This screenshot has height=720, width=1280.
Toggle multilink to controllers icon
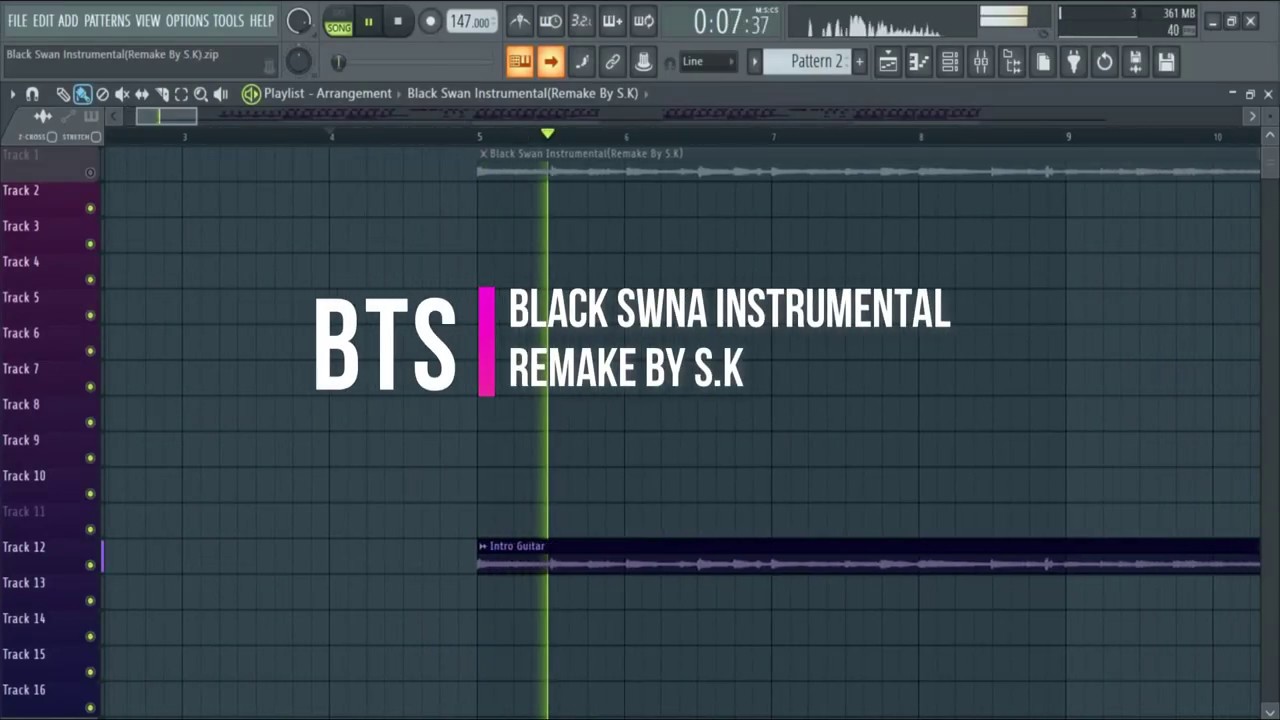(613, 62)
